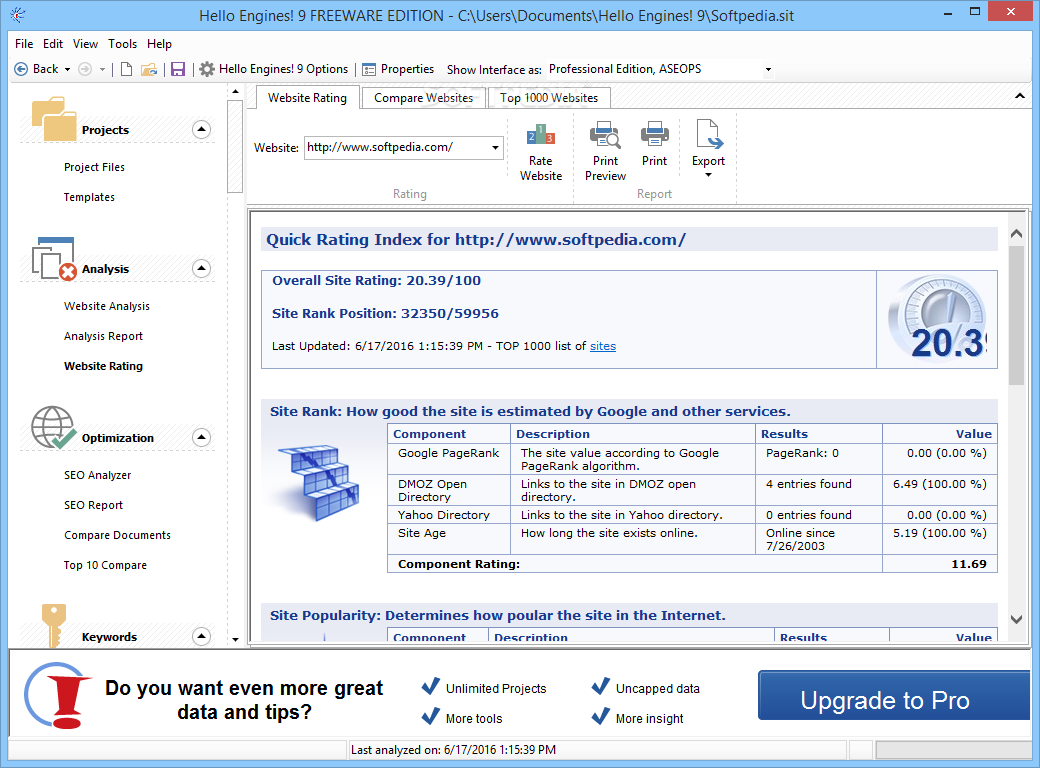Open project folder icon in toolbar

(x=149, y=69)
